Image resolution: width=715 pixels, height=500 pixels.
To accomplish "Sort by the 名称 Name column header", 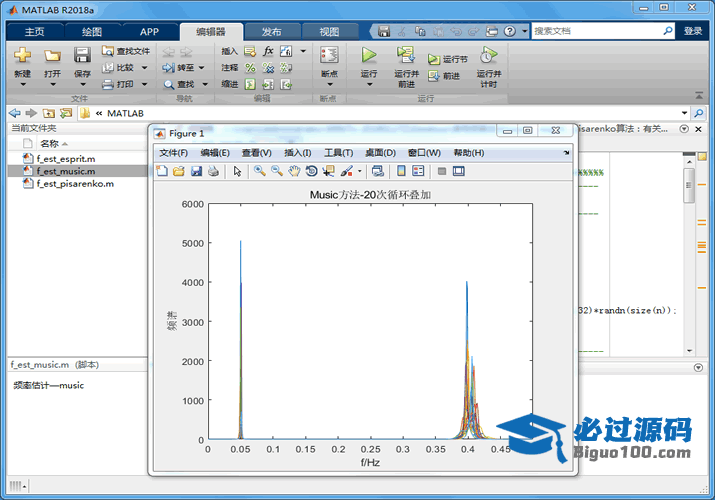I will (49, 144).
